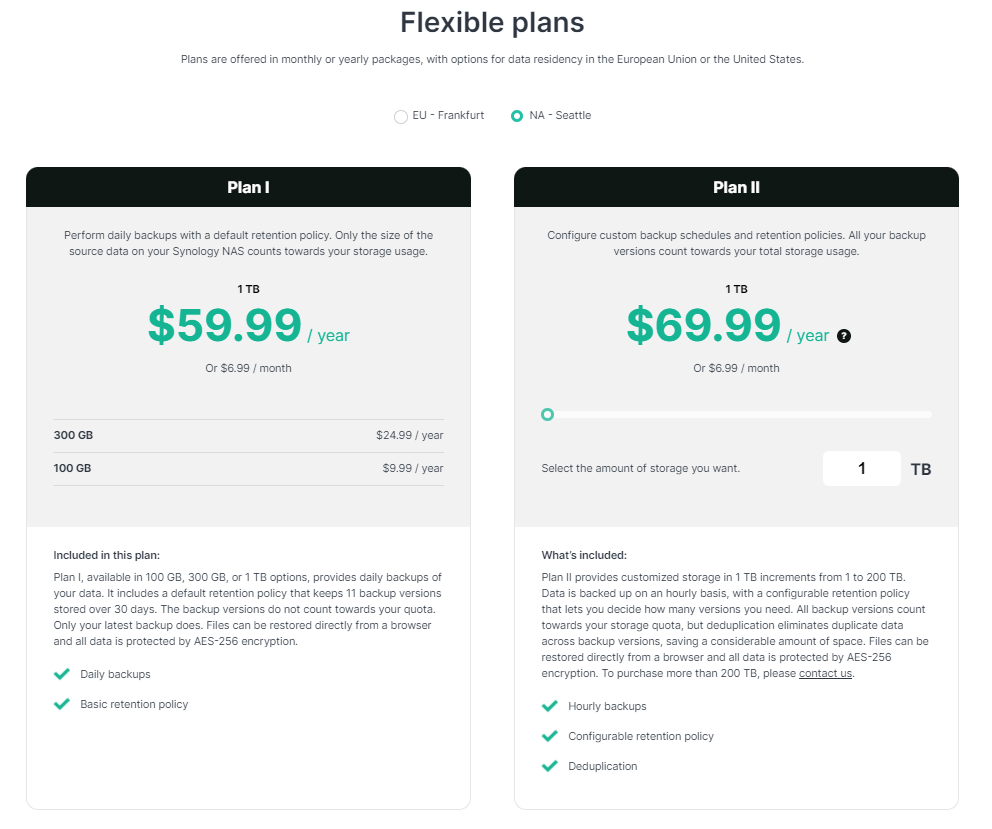Open the contact us link

[826, 673]
